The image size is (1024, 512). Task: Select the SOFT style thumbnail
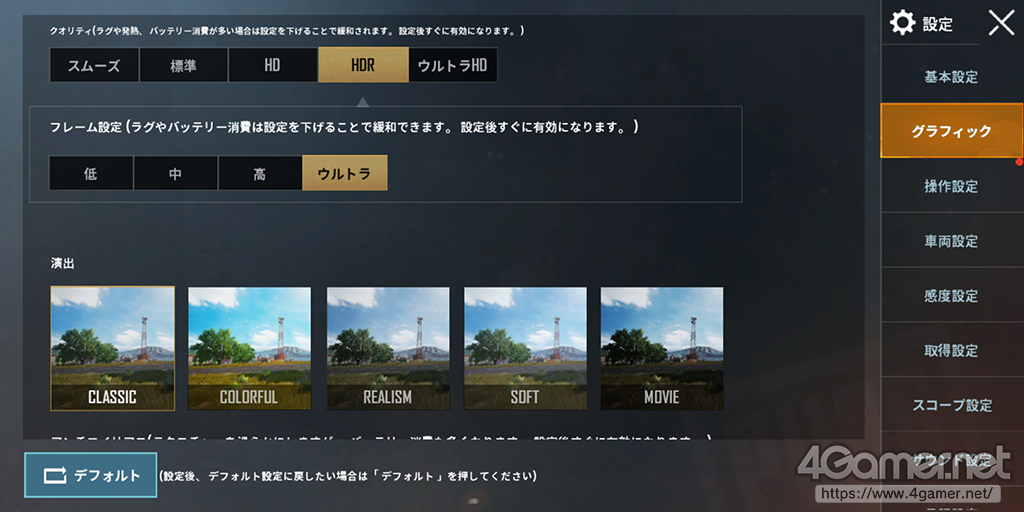click(525, 348)
